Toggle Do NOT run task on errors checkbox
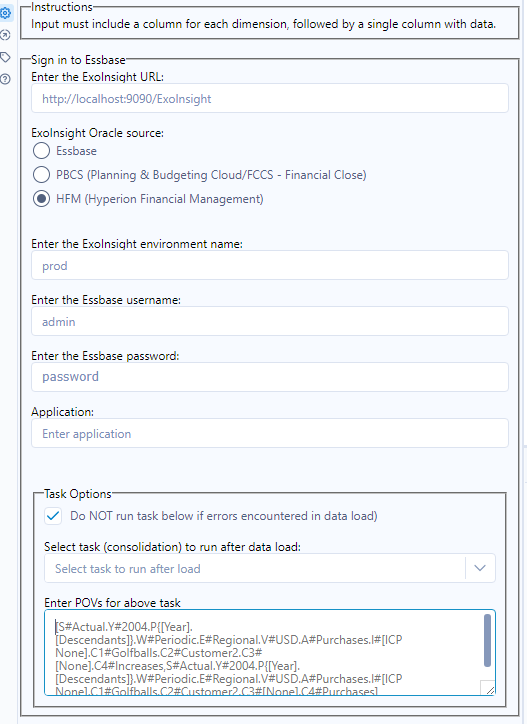Image resolution: width=527 pixels, height=724 pixels. tap(53, 516)
